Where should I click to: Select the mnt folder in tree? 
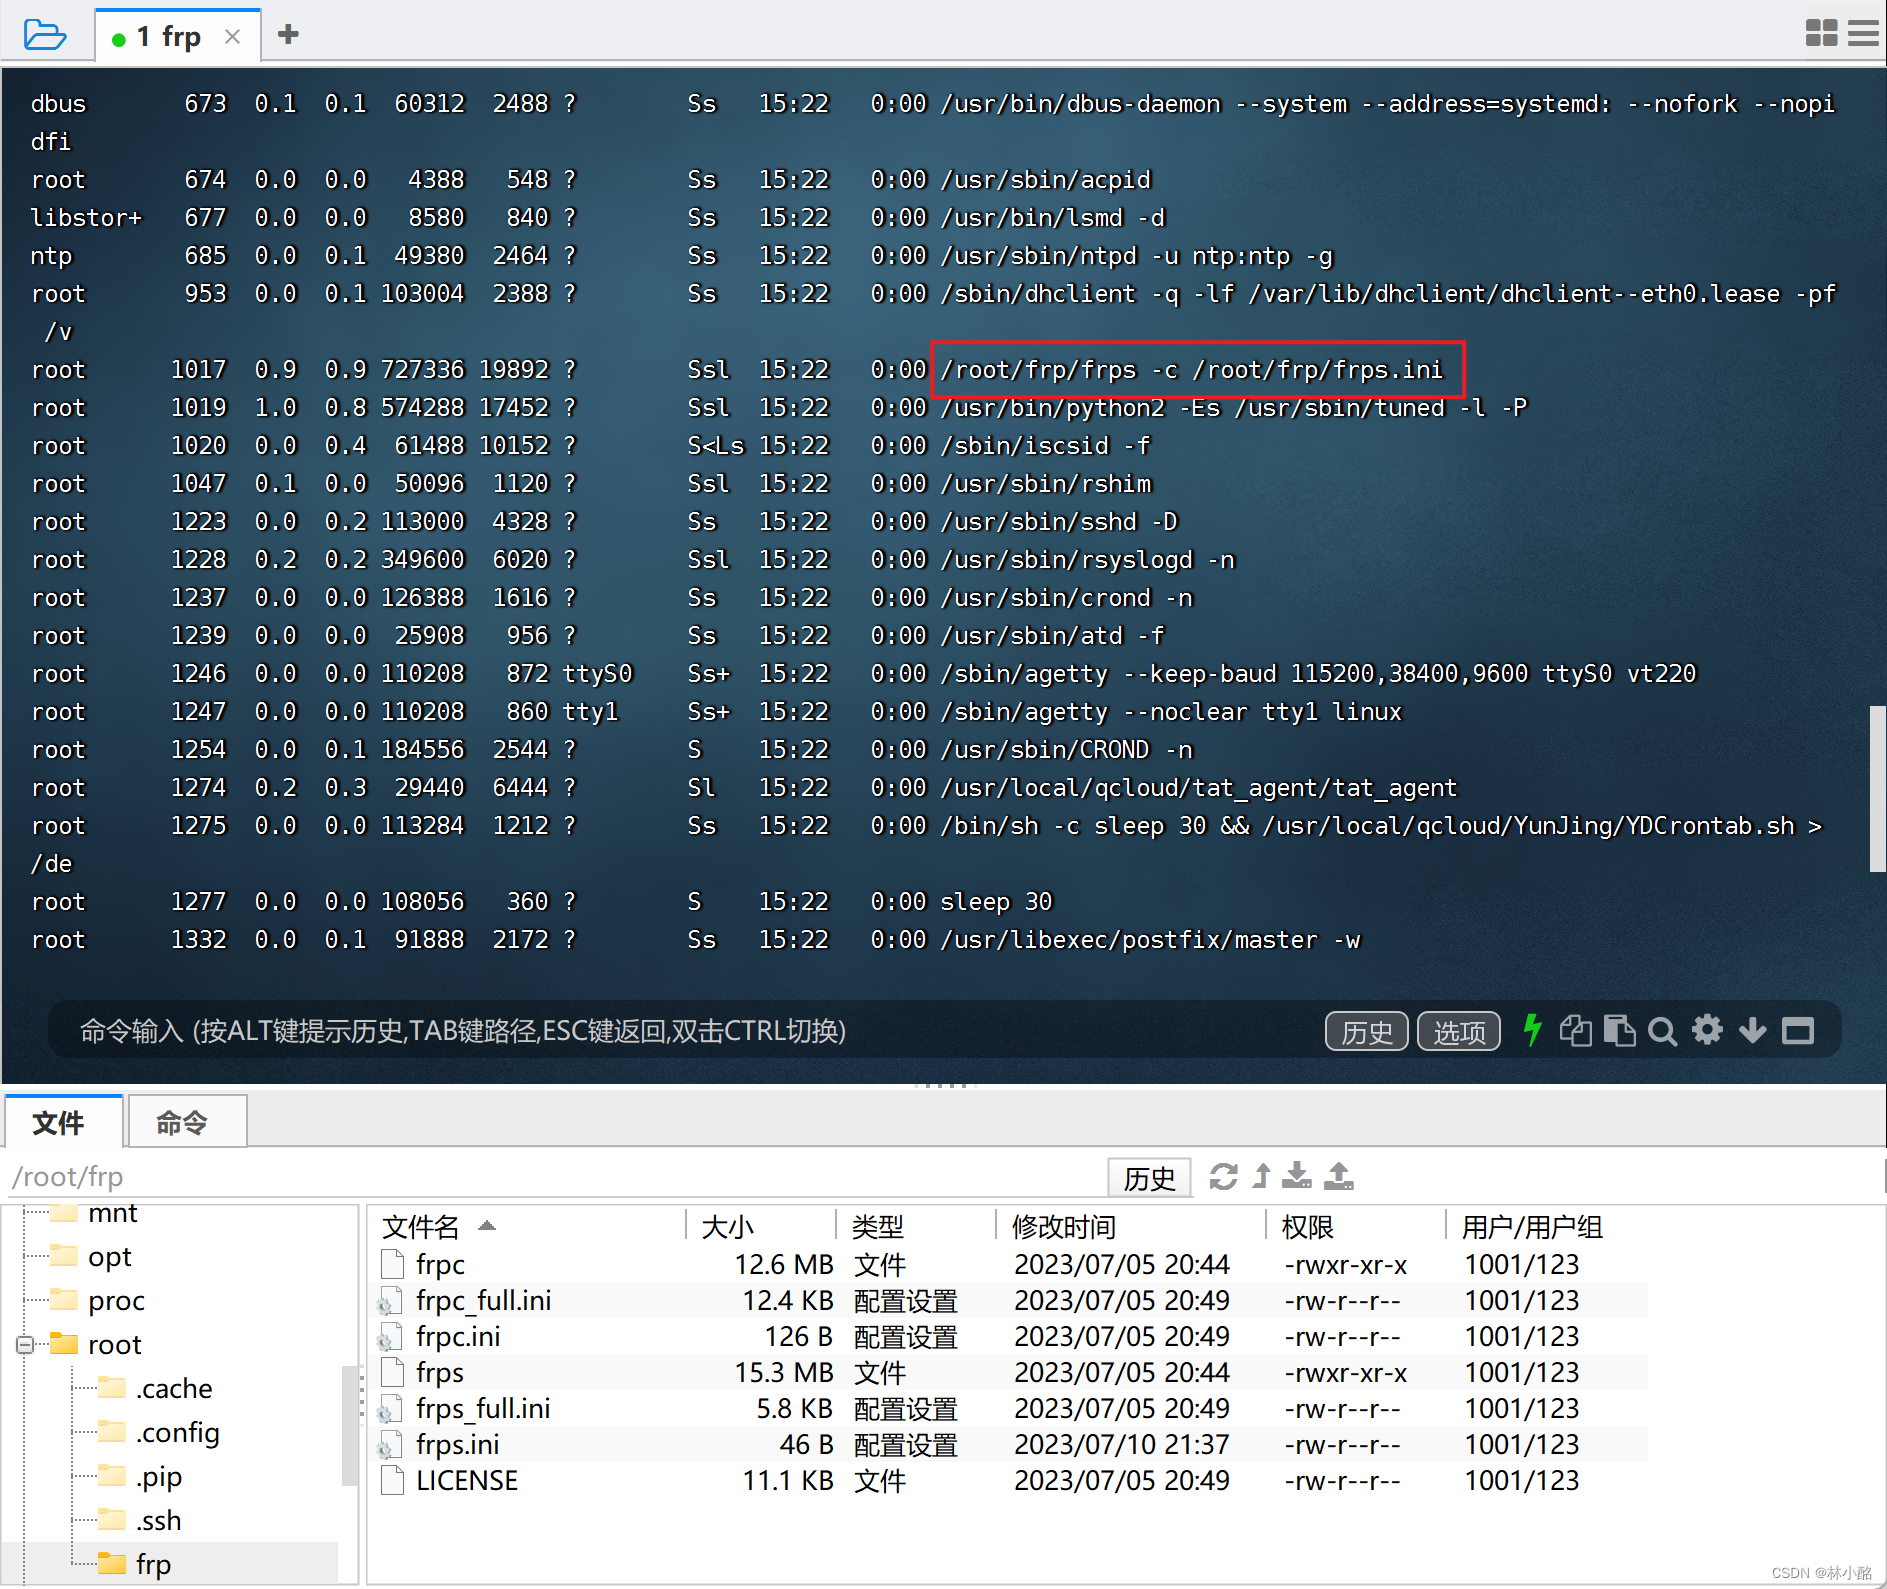112,1214
